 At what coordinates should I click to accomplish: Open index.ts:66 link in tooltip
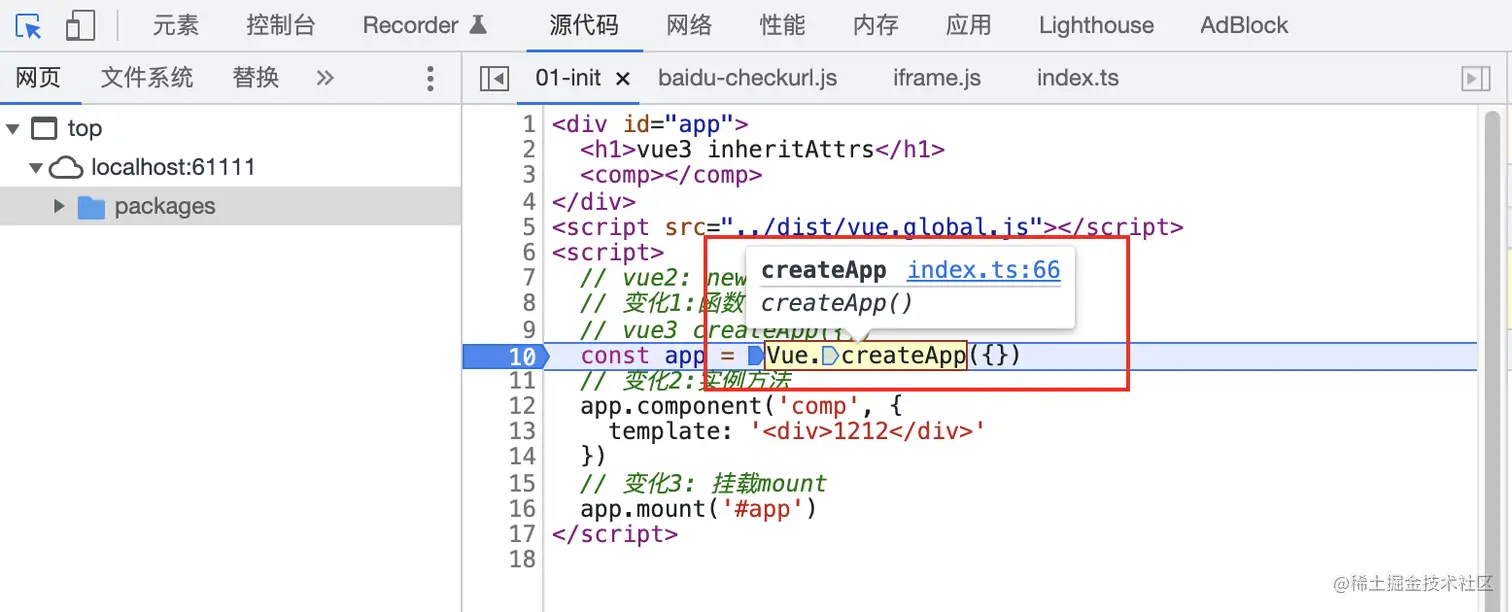983,269
